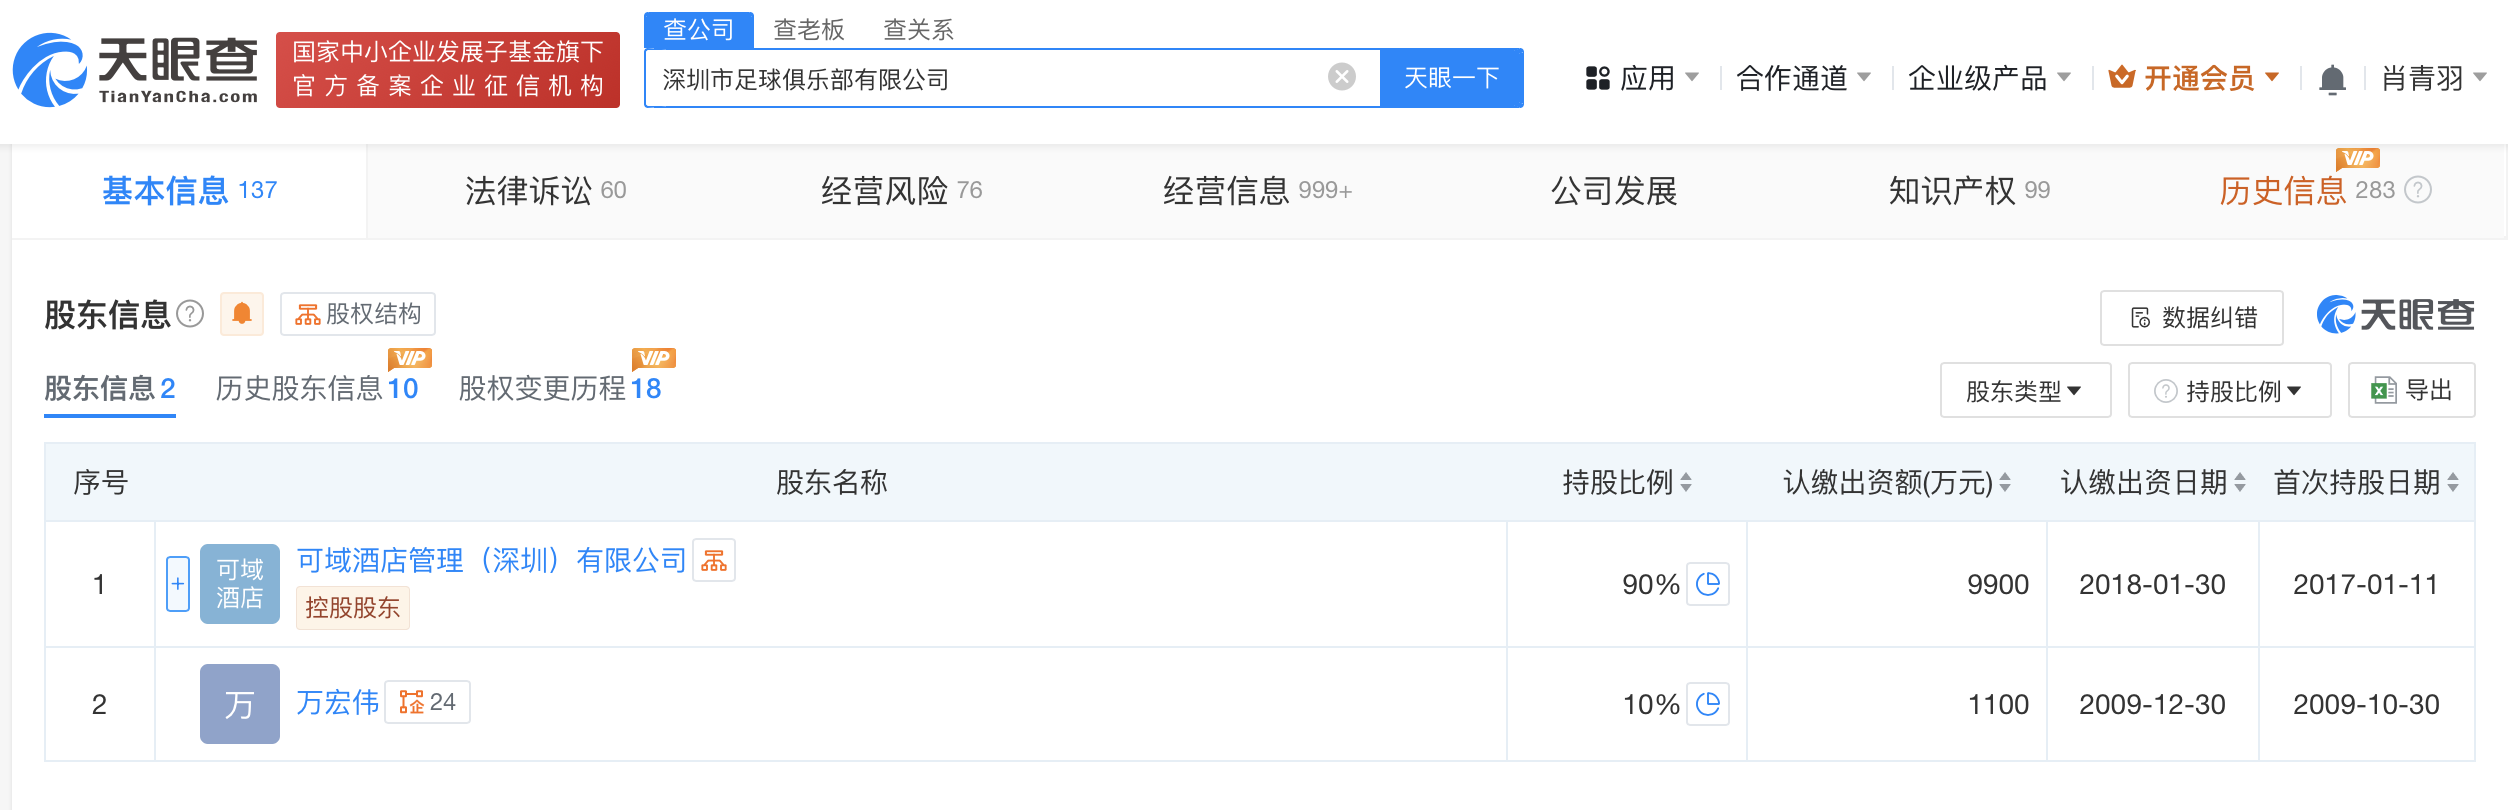Screen dimensions: 2508x810
Task: Expand row of 可域酒店管理 shareholder
Action: click(x=178, y=584)
